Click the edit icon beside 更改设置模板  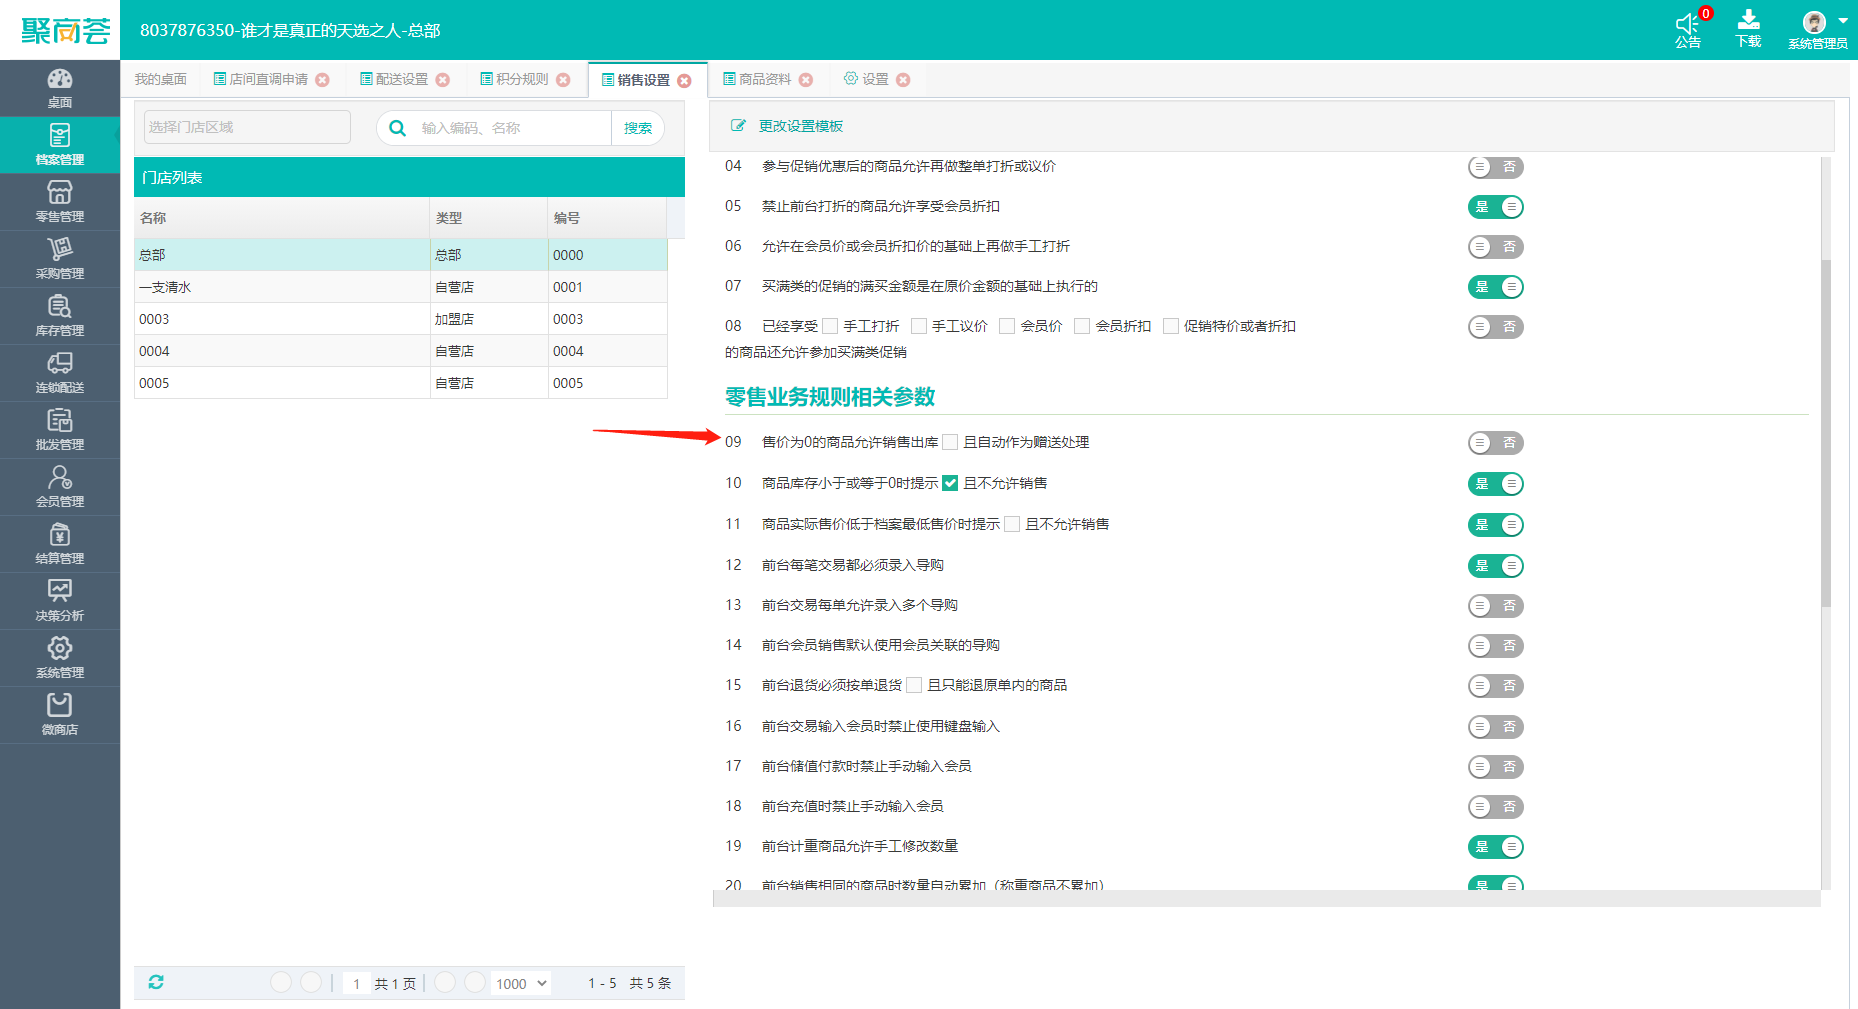pyautogui.click(x=739, y=125)
